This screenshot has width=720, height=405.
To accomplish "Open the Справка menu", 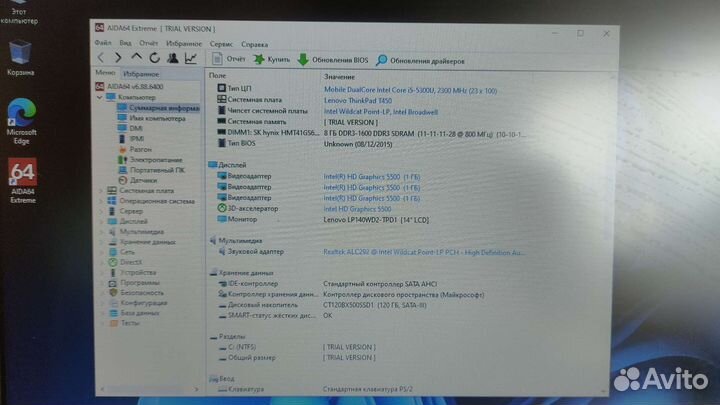I will coord(254,45).
